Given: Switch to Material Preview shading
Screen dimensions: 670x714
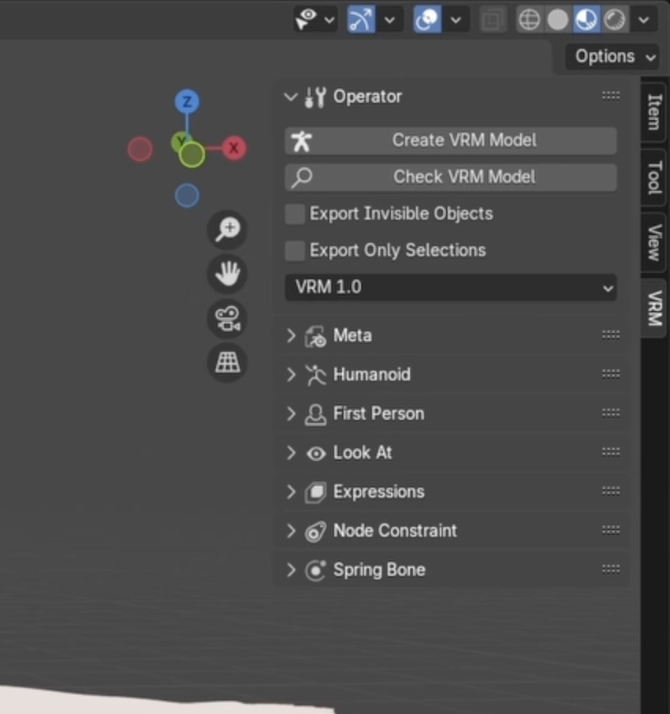Looking at the screenshot, I should (x=587, y=20).
